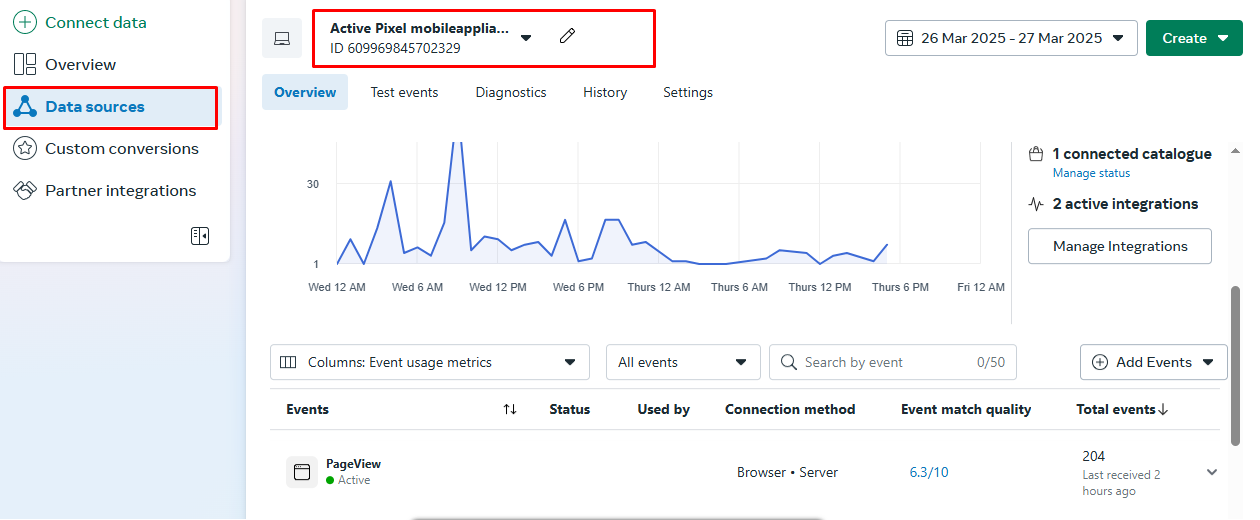Viewport: 1260px width, 520px height.
Task: Click the laptop device icon at top
Action: pos(281,38)
